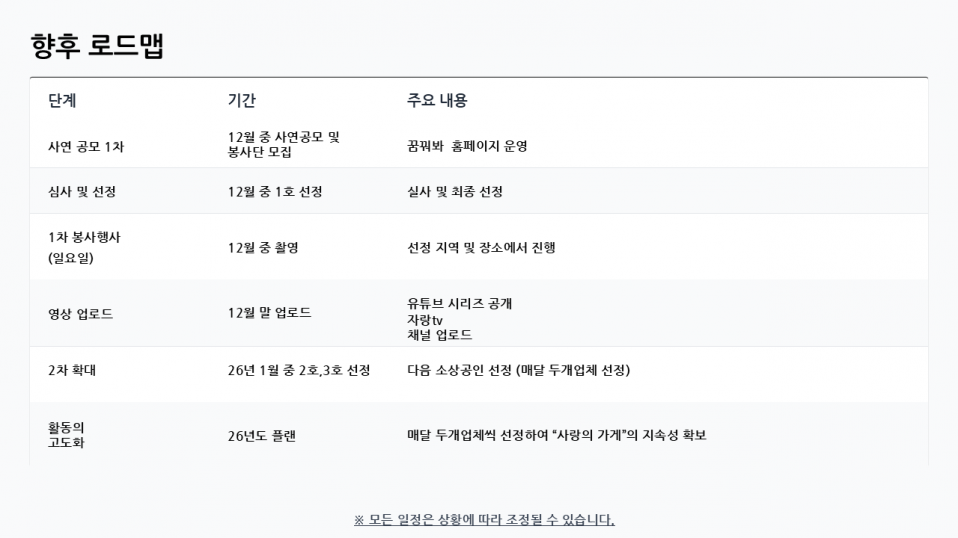Viewport: 958px width, 538px height.
Task: Click the '12월 중 1호 선정' cell
Action: (275, 191)
